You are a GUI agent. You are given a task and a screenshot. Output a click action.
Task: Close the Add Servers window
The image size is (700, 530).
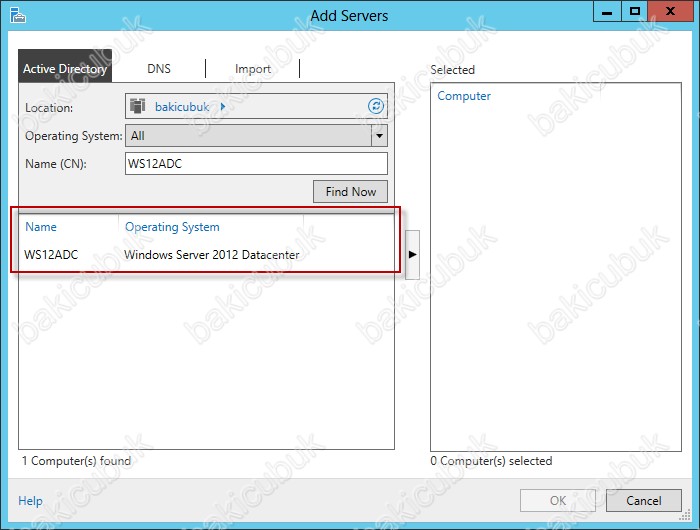pyautogui.click(x=670, y=12)
